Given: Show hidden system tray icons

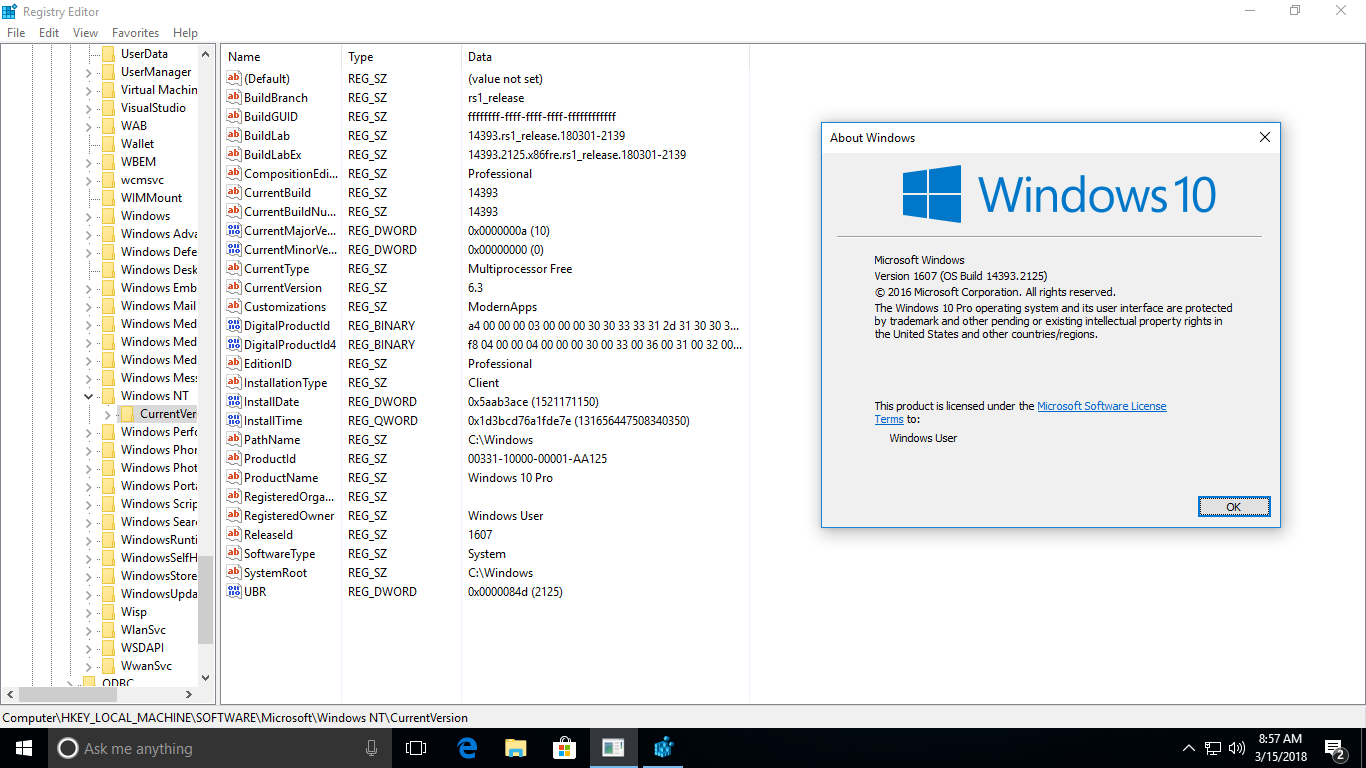Looking at the screenshot, I should (x=1188, y=748).
